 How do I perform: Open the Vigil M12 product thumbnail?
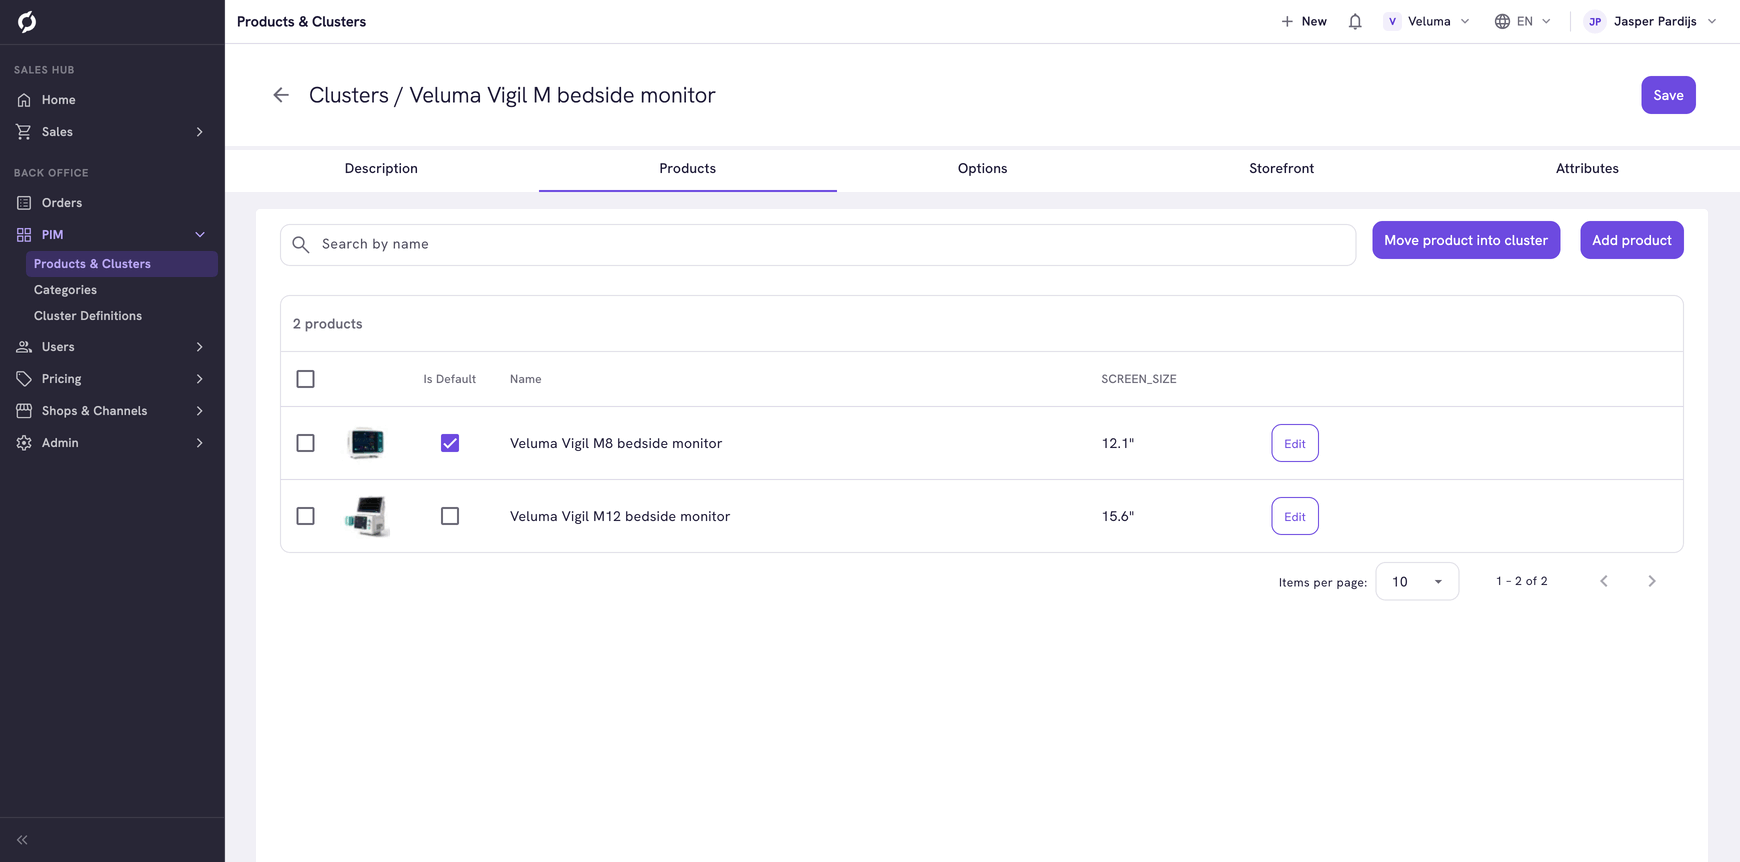click(367, 516)
